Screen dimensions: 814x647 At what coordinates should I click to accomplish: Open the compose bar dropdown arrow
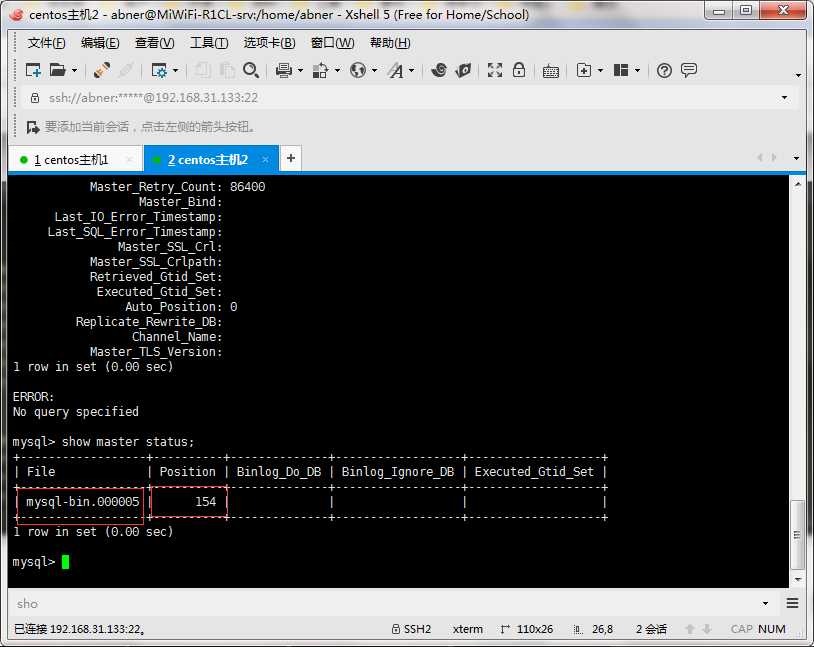pyautogui.click(x=765, y=603)
